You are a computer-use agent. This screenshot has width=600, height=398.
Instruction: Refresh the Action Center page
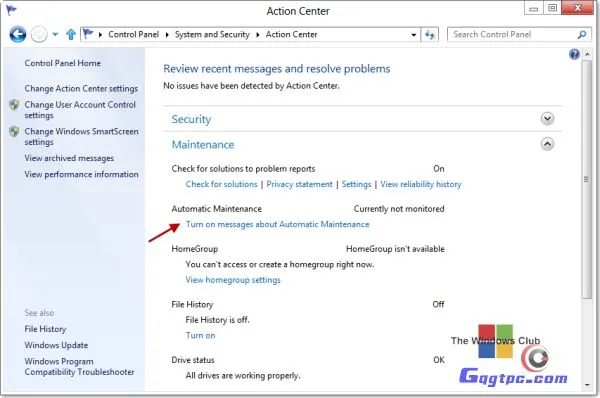point(430,35)
